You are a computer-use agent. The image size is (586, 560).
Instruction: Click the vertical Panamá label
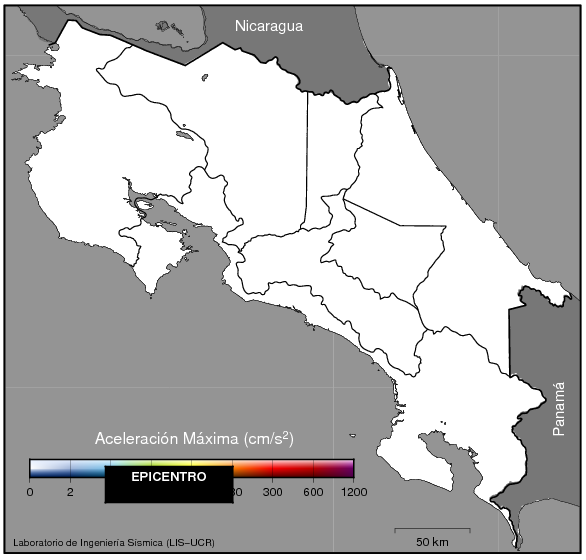(559, 409)
